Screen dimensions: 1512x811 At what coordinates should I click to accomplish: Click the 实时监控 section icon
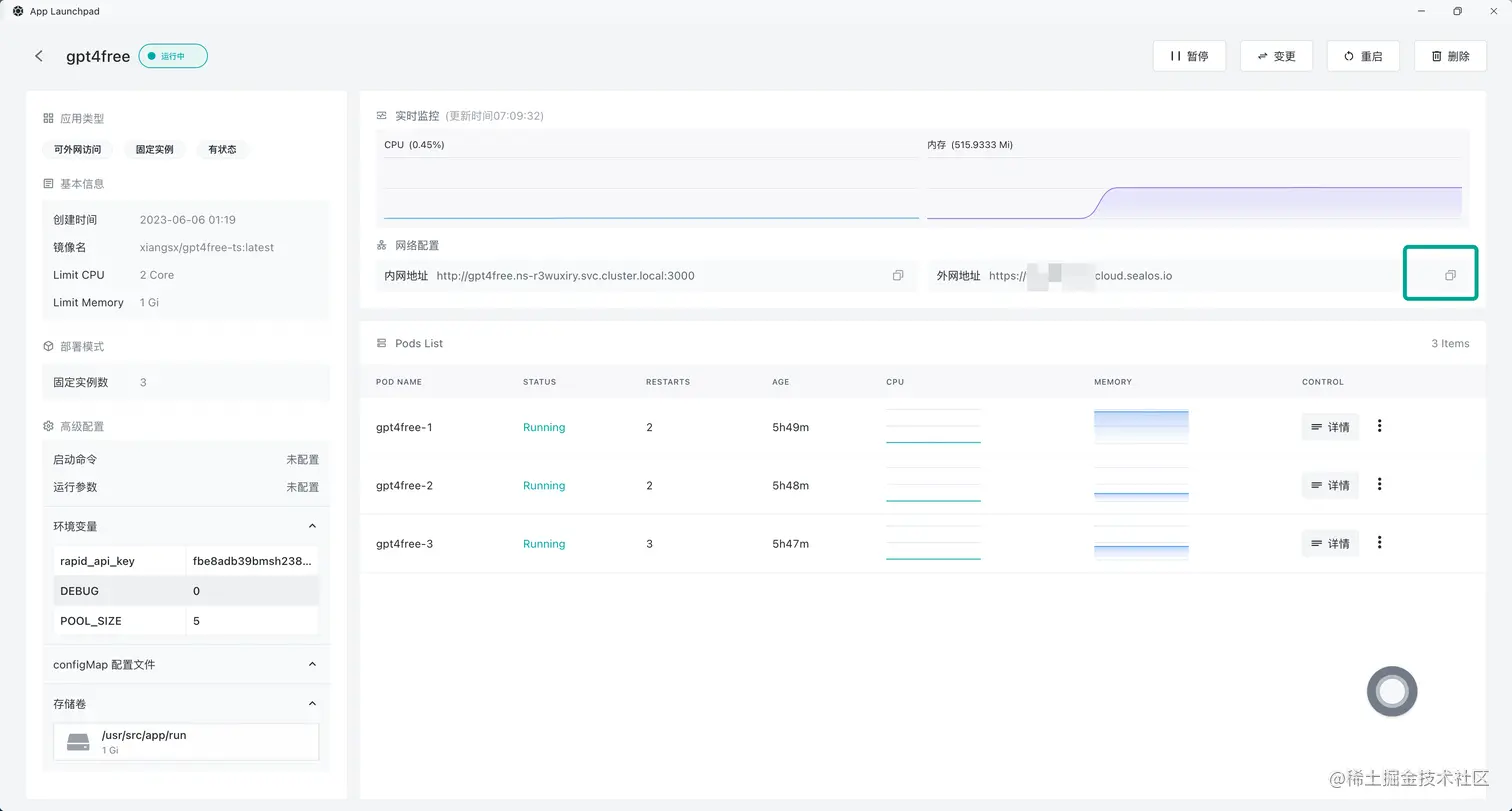(x=381, y=116)
